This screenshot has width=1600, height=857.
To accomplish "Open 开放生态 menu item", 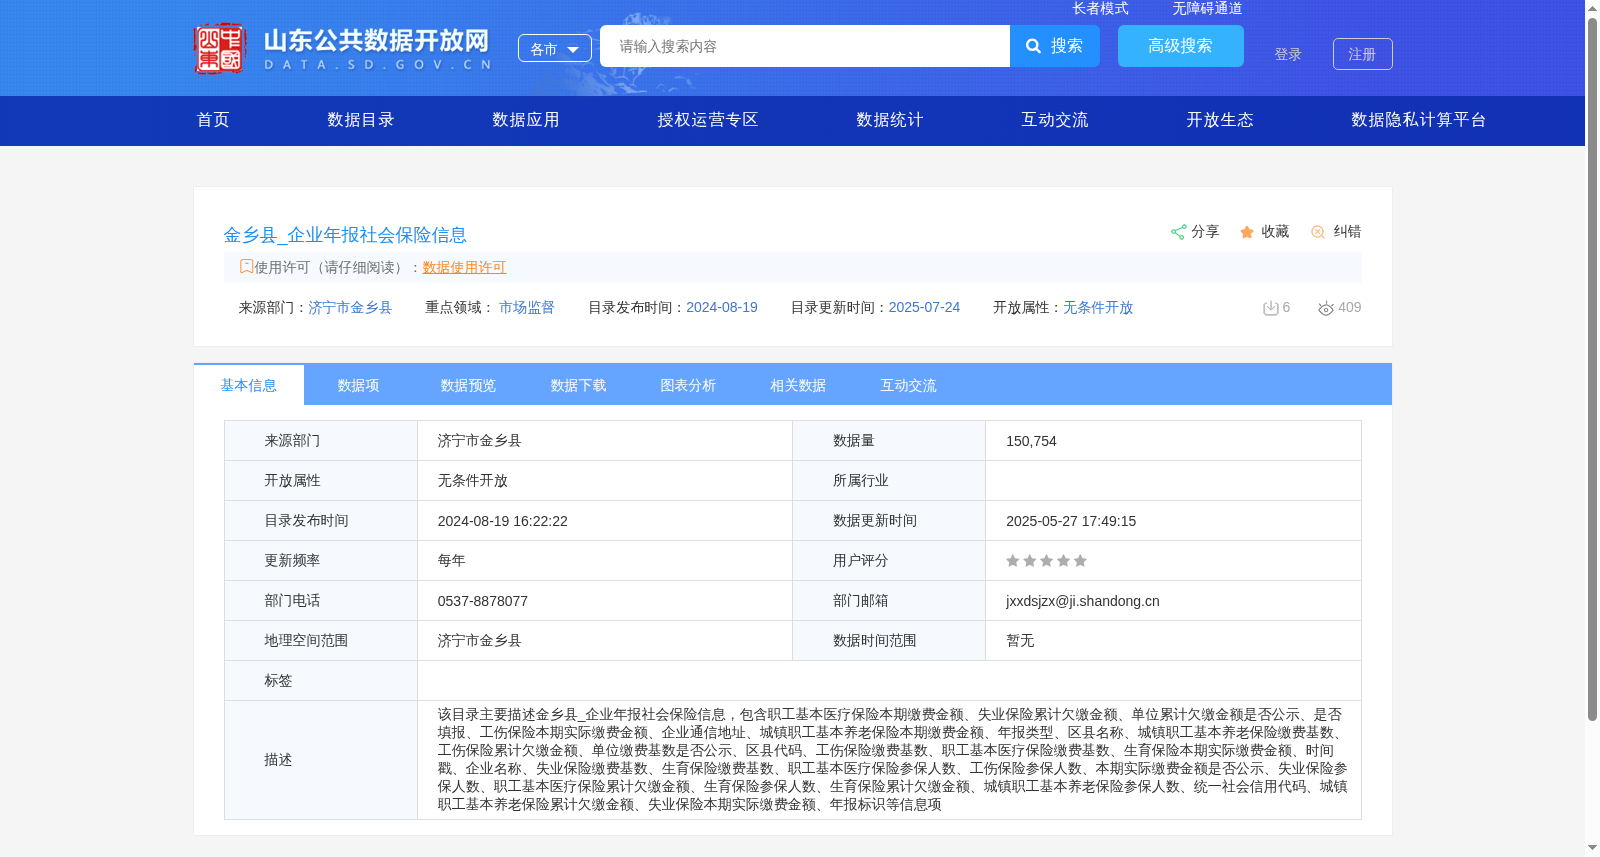I will coord(1220,120).
